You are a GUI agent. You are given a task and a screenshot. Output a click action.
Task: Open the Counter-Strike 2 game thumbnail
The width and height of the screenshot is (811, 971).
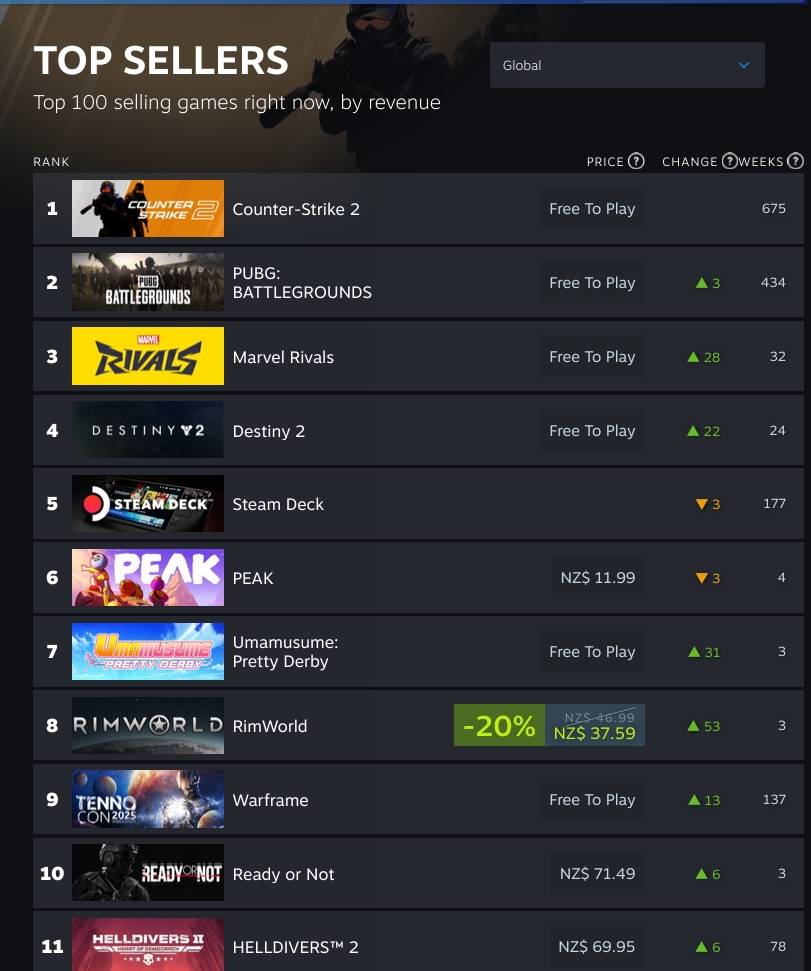[x=148, y=209]
